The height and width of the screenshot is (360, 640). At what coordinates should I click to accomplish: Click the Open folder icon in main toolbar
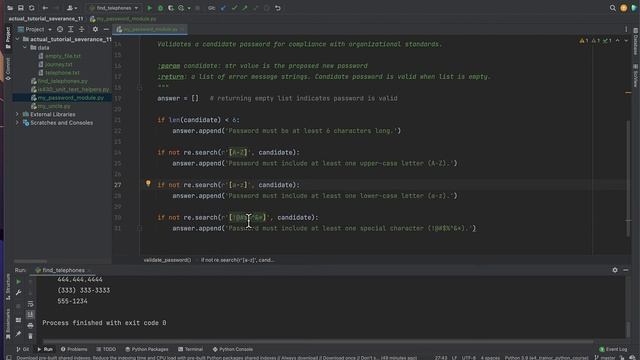[x=10, y=8]
